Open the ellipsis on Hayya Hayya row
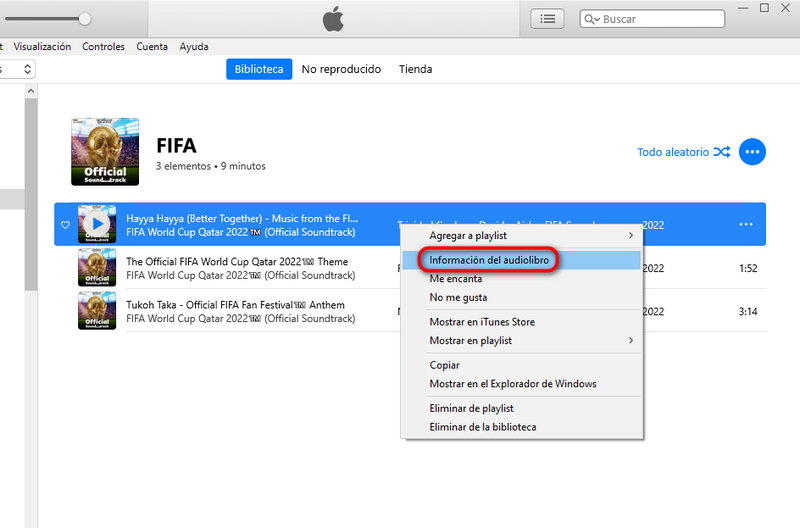The width and height of the screenshot is (800, 528). click(x=746, y=224)
